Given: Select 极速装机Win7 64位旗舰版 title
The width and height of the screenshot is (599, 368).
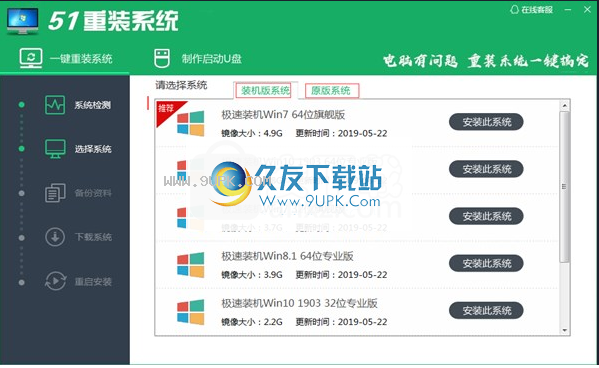Looking at the screenshot, I should coord(283,115).
